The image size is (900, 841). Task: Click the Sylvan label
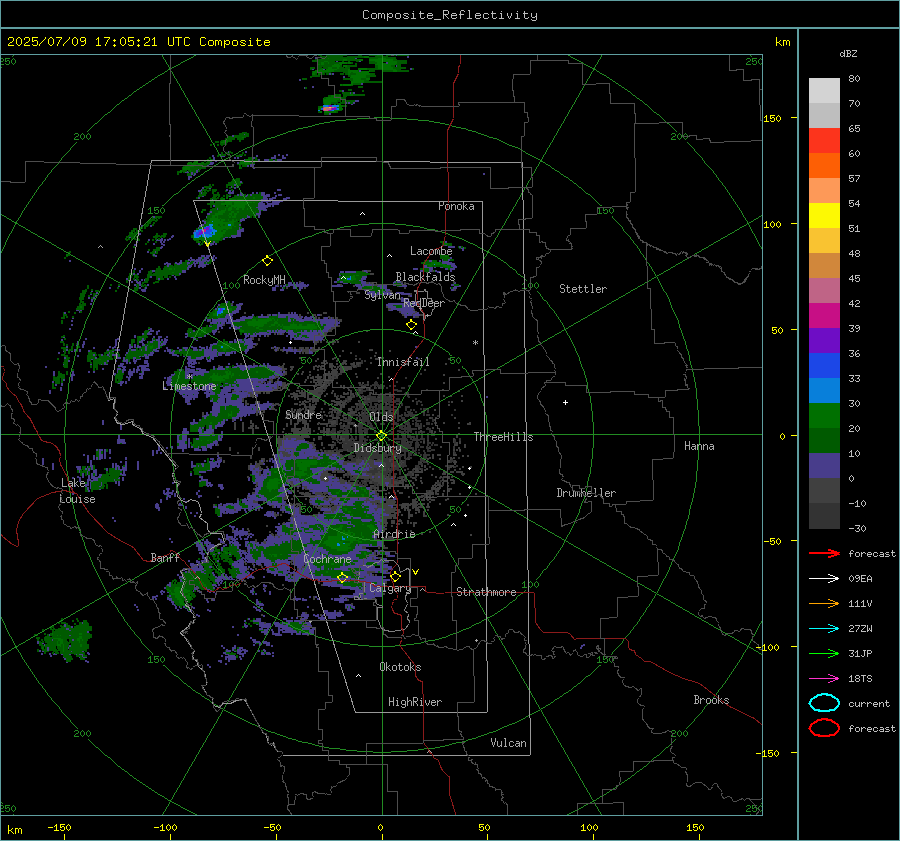pos(382,295)
